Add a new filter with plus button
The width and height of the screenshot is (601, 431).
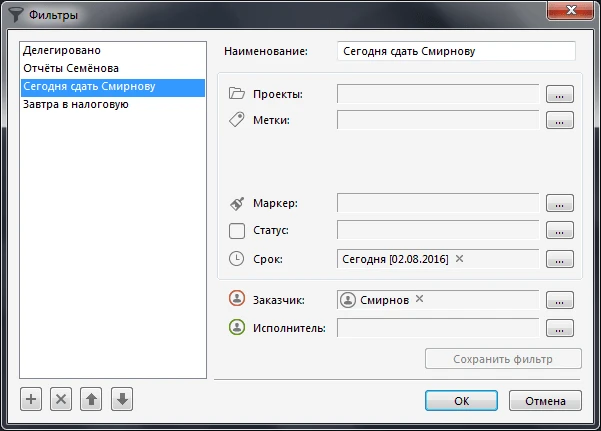pos(31,399)
